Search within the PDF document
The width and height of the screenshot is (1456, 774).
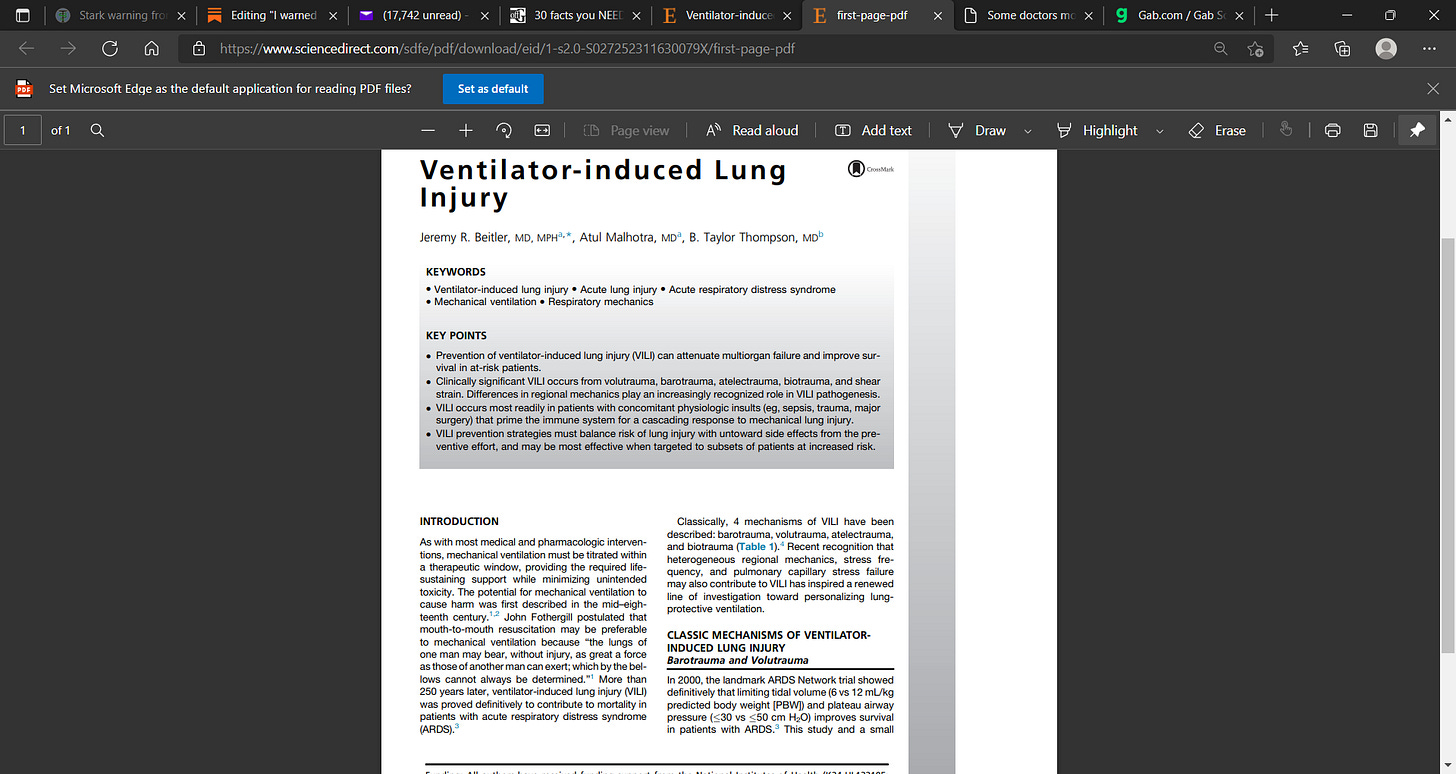pos(97,130)
